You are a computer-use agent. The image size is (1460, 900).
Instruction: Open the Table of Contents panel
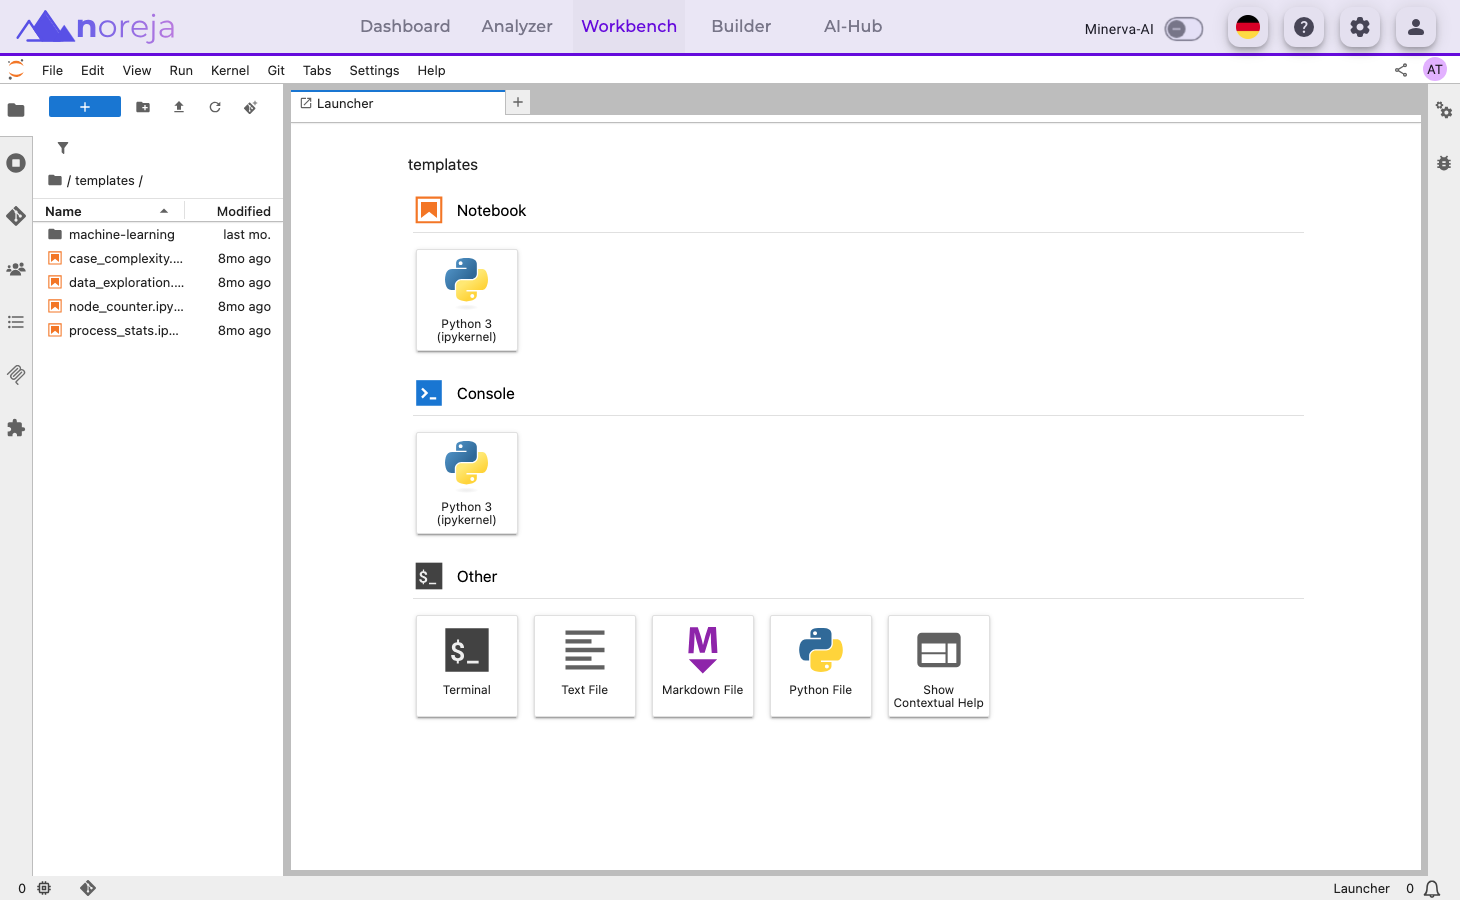coord(16,322)
